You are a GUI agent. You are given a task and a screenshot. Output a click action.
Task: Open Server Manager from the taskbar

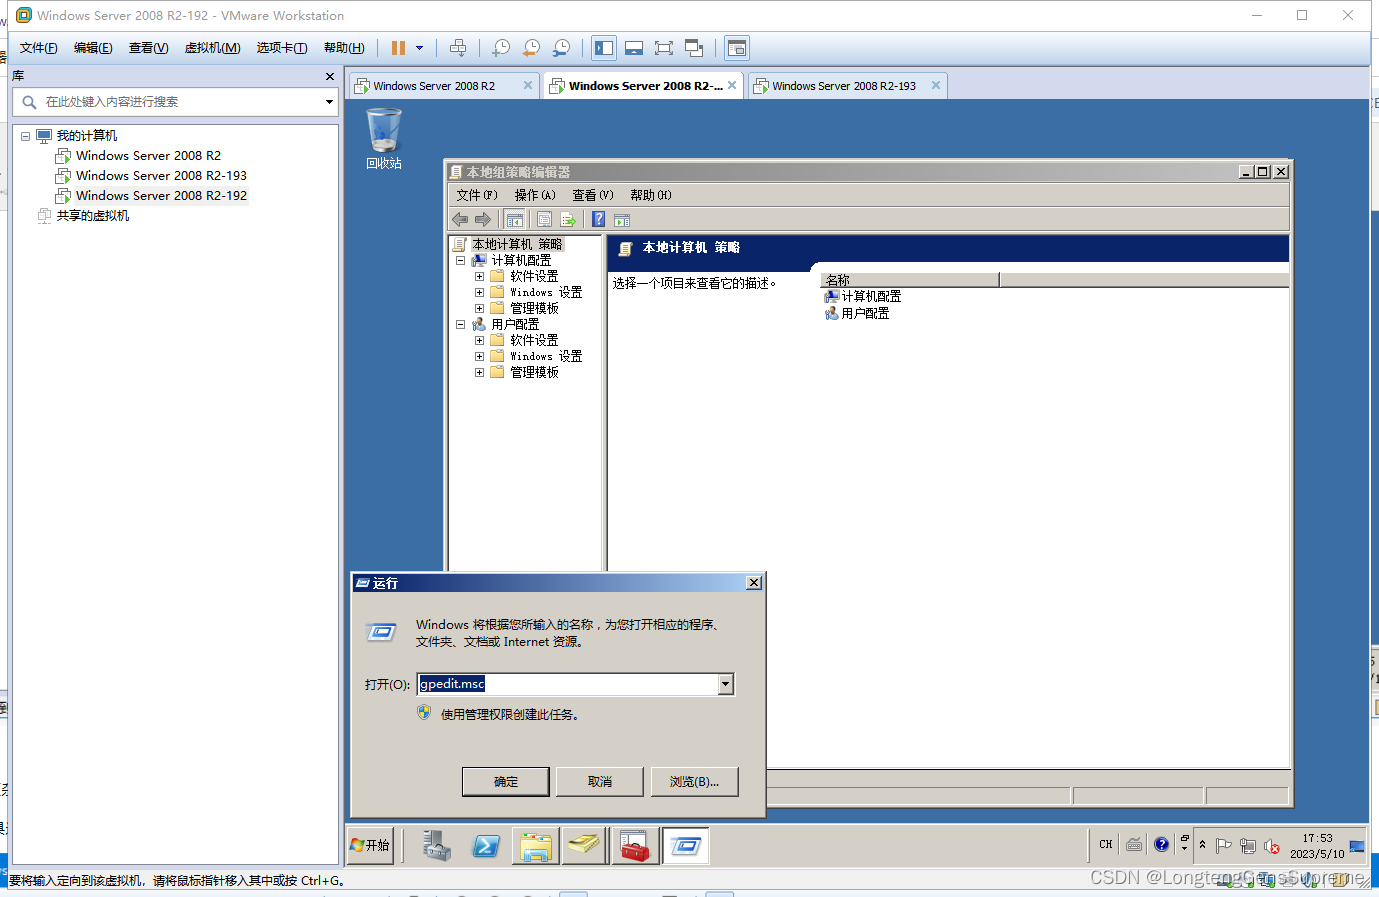[x=437, y=846]
